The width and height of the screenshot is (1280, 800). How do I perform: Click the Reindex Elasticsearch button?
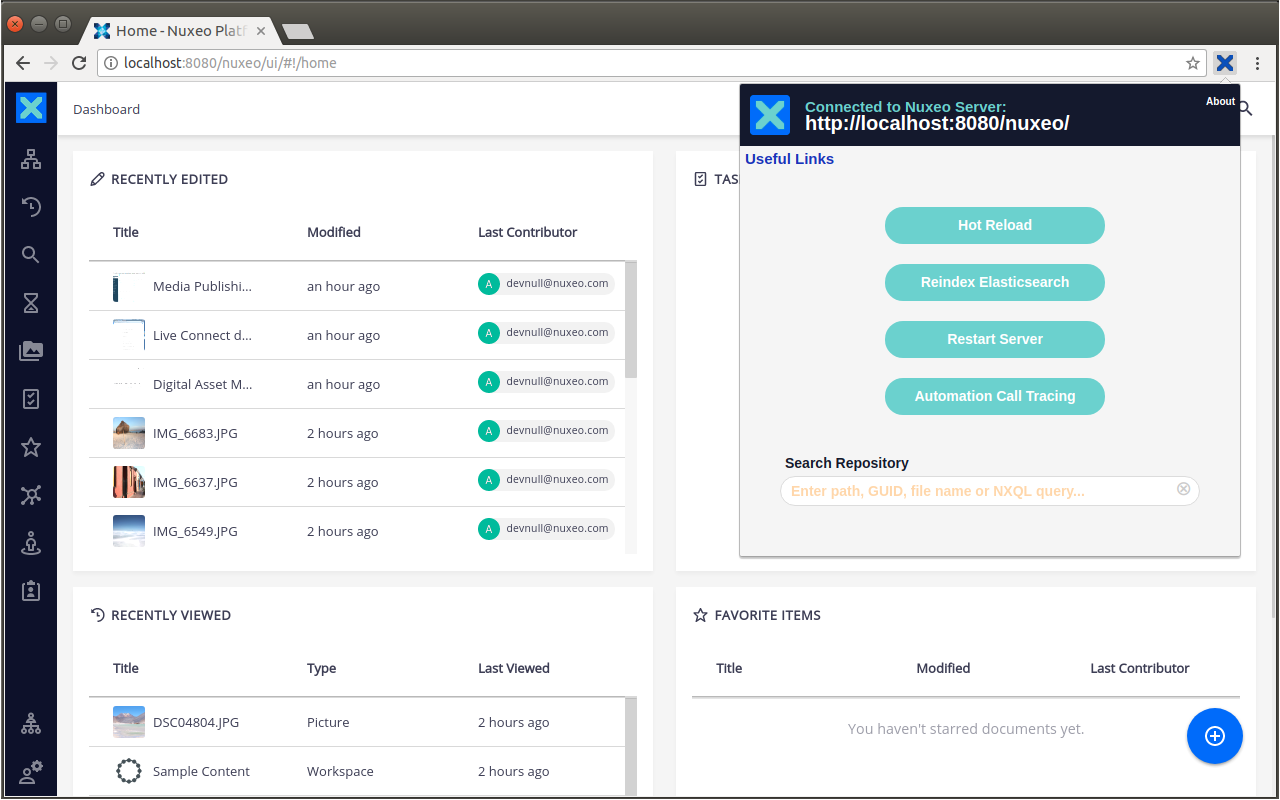[x=995, y=282]
